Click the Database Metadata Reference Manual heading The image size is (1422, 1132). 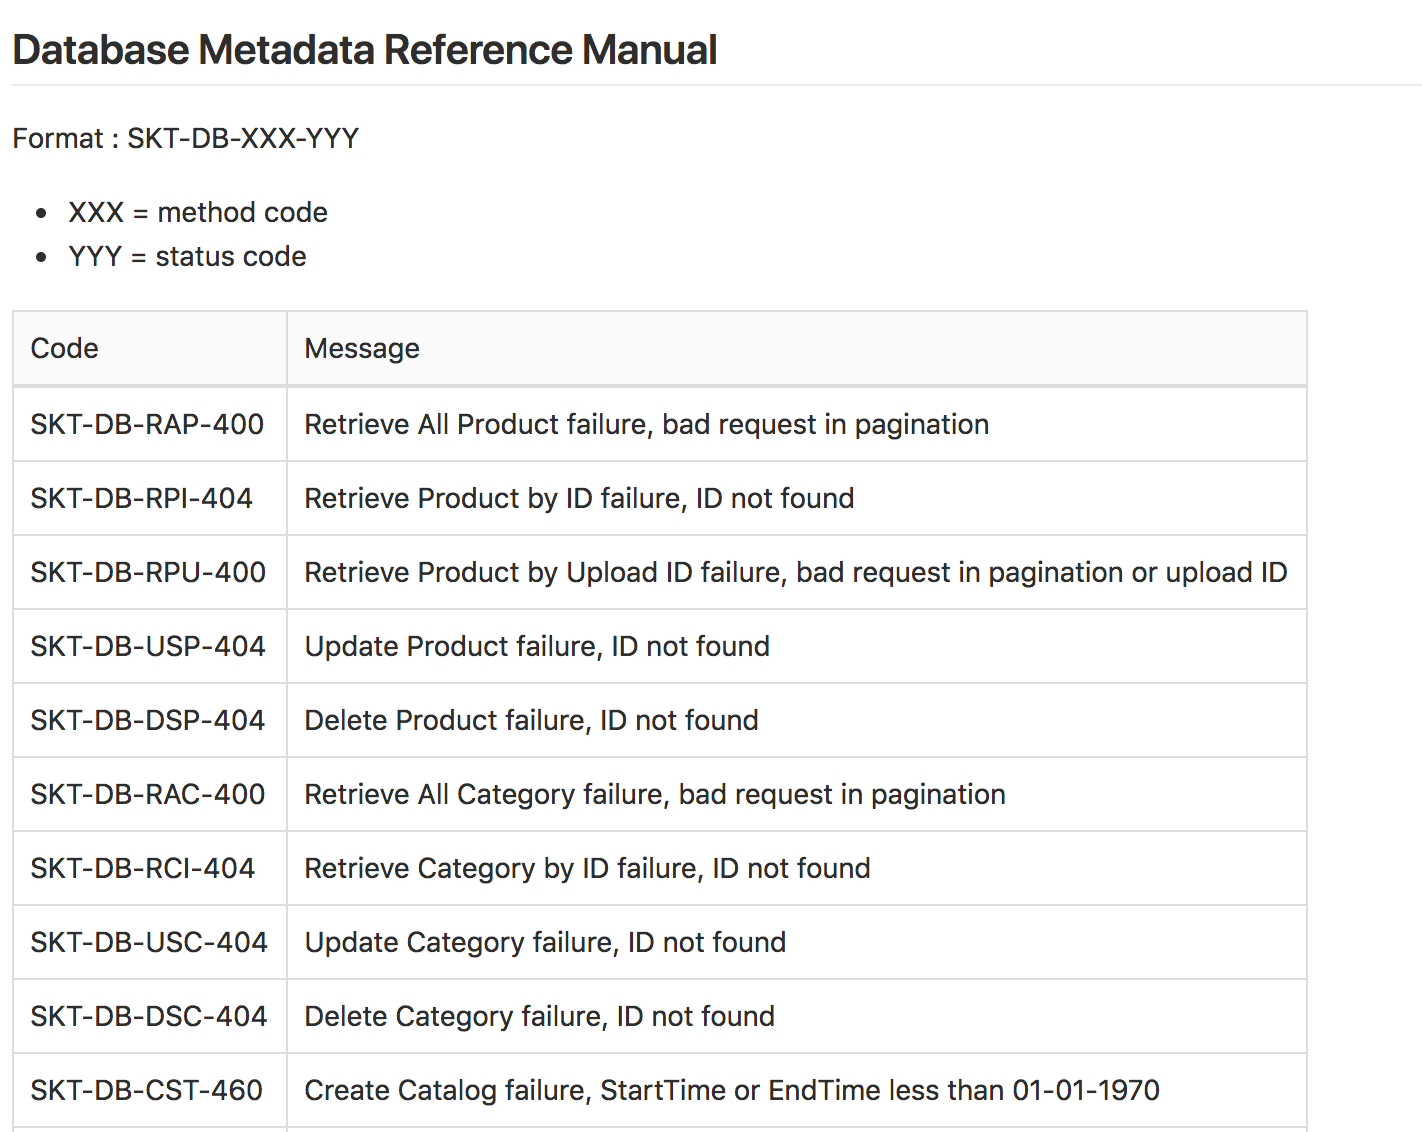[x=365, y=50]
